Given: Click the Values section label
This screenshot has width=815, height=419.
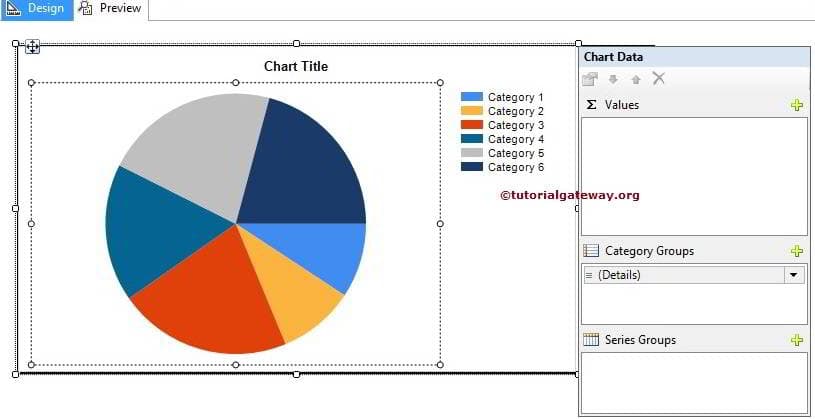Looking at the screenshot, I should click(x=622, y=105).
